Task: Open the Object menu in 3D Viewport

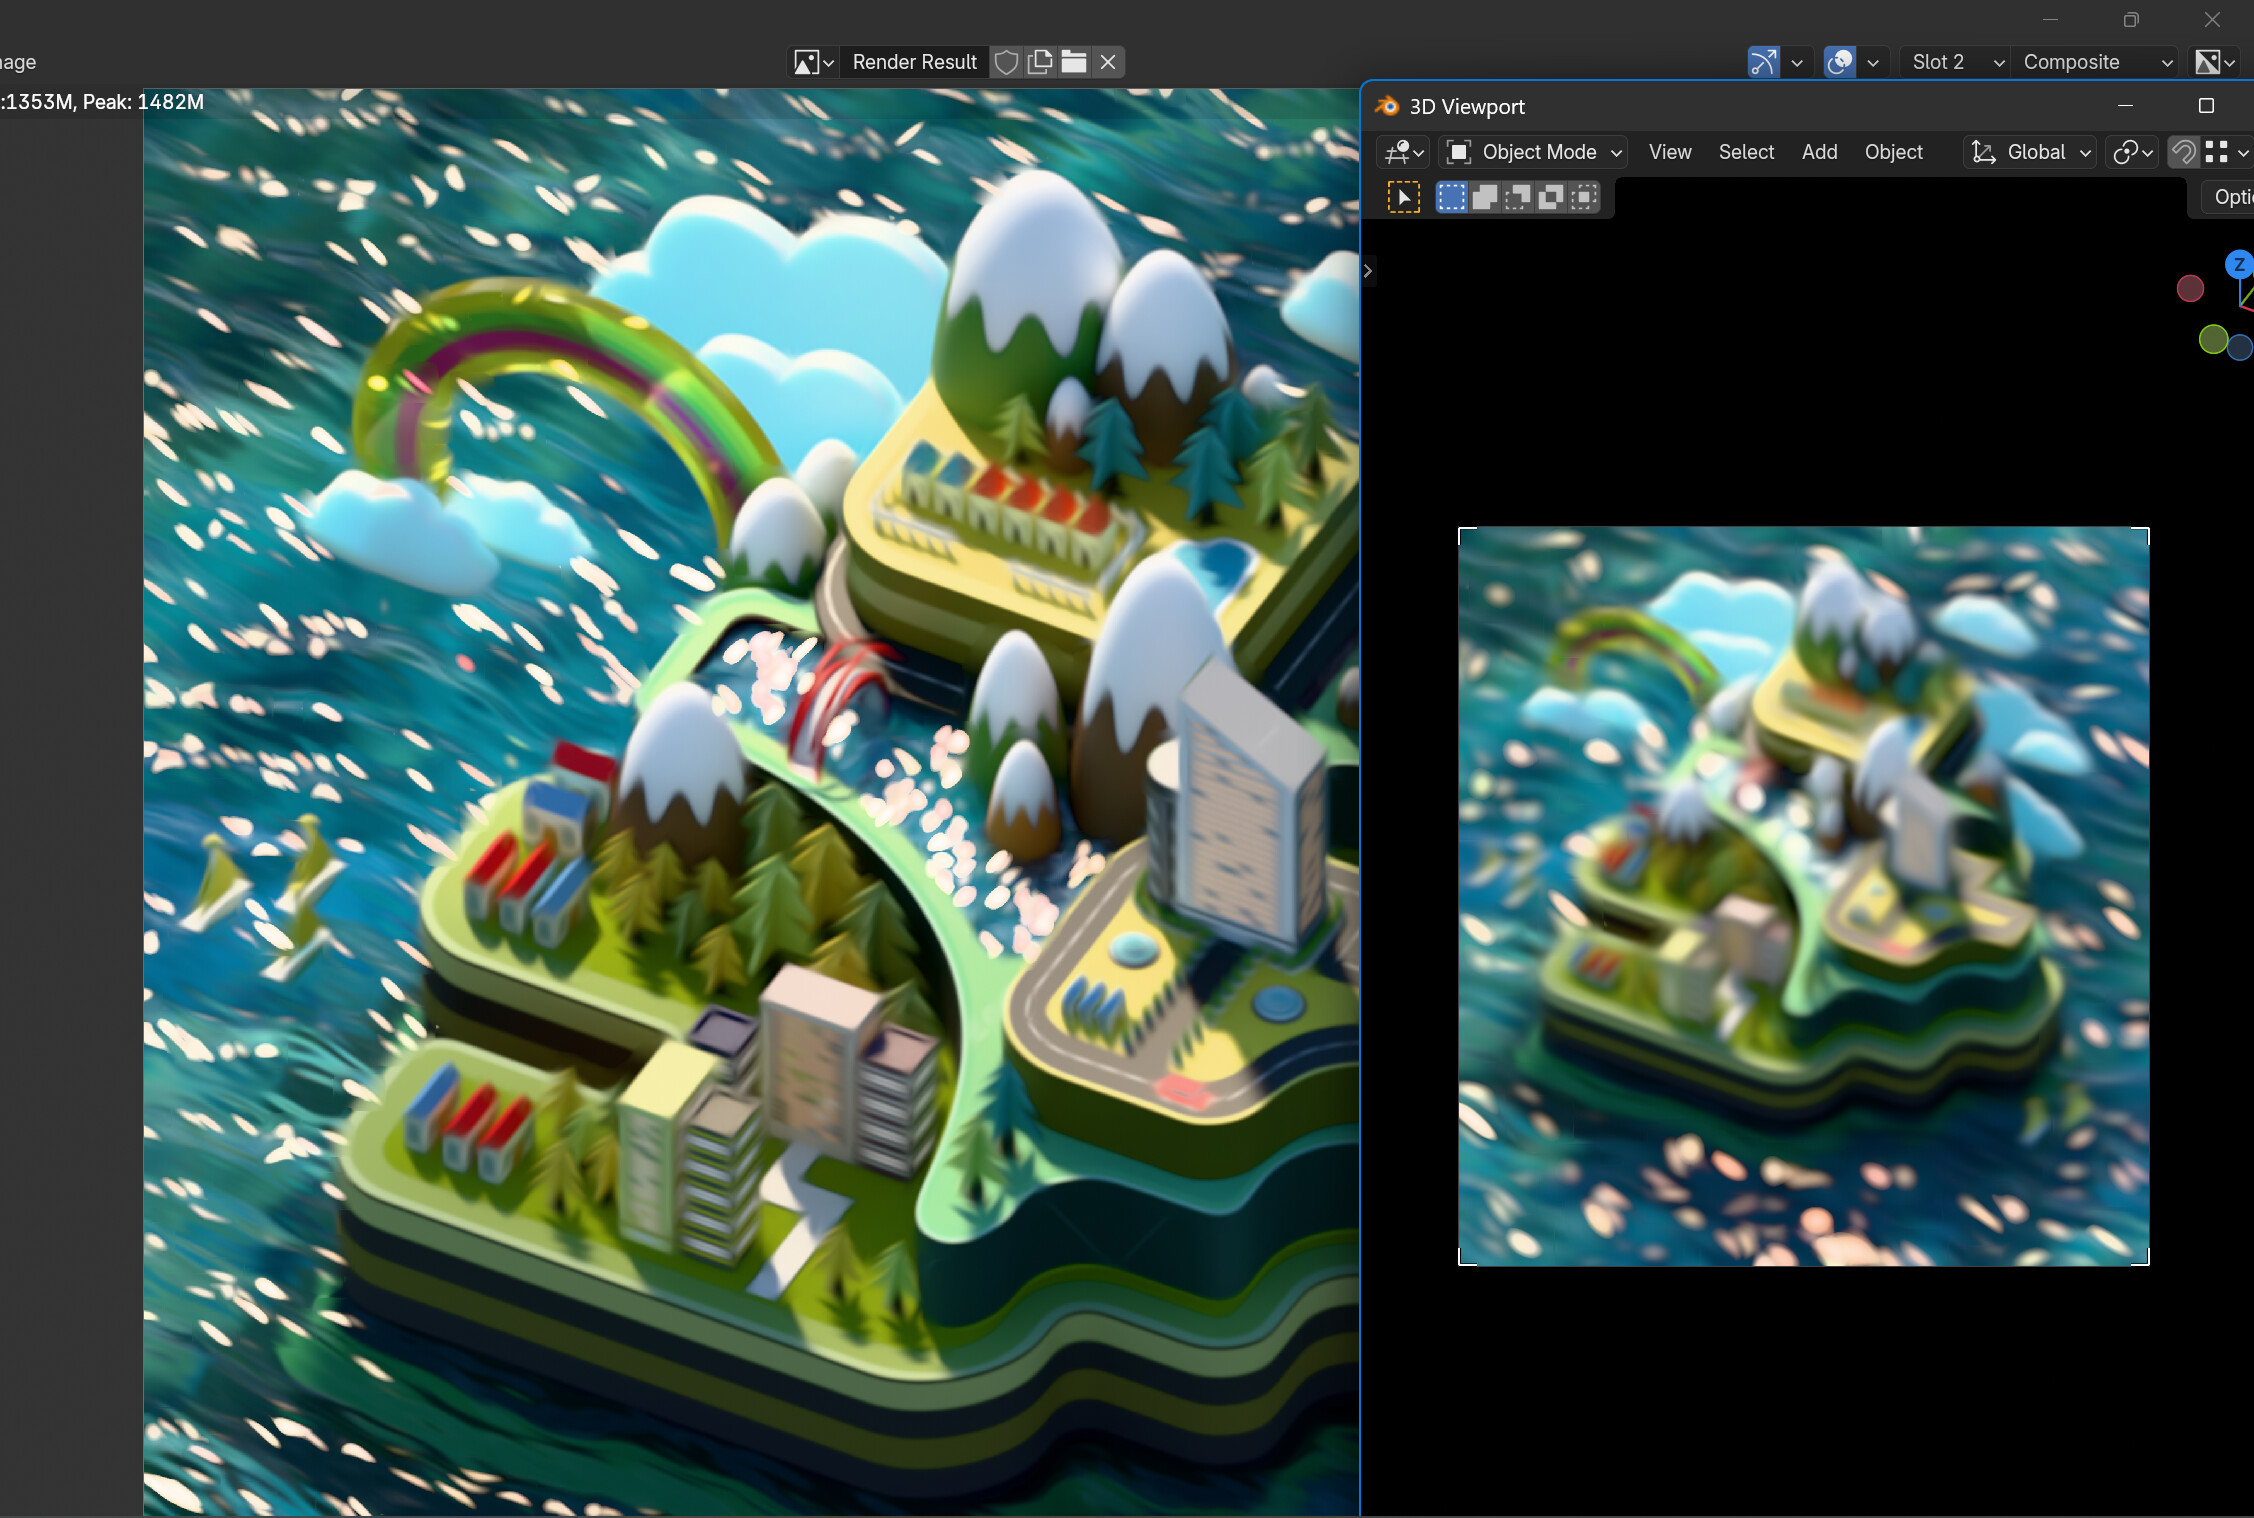Action: [x=1893, y=152]
